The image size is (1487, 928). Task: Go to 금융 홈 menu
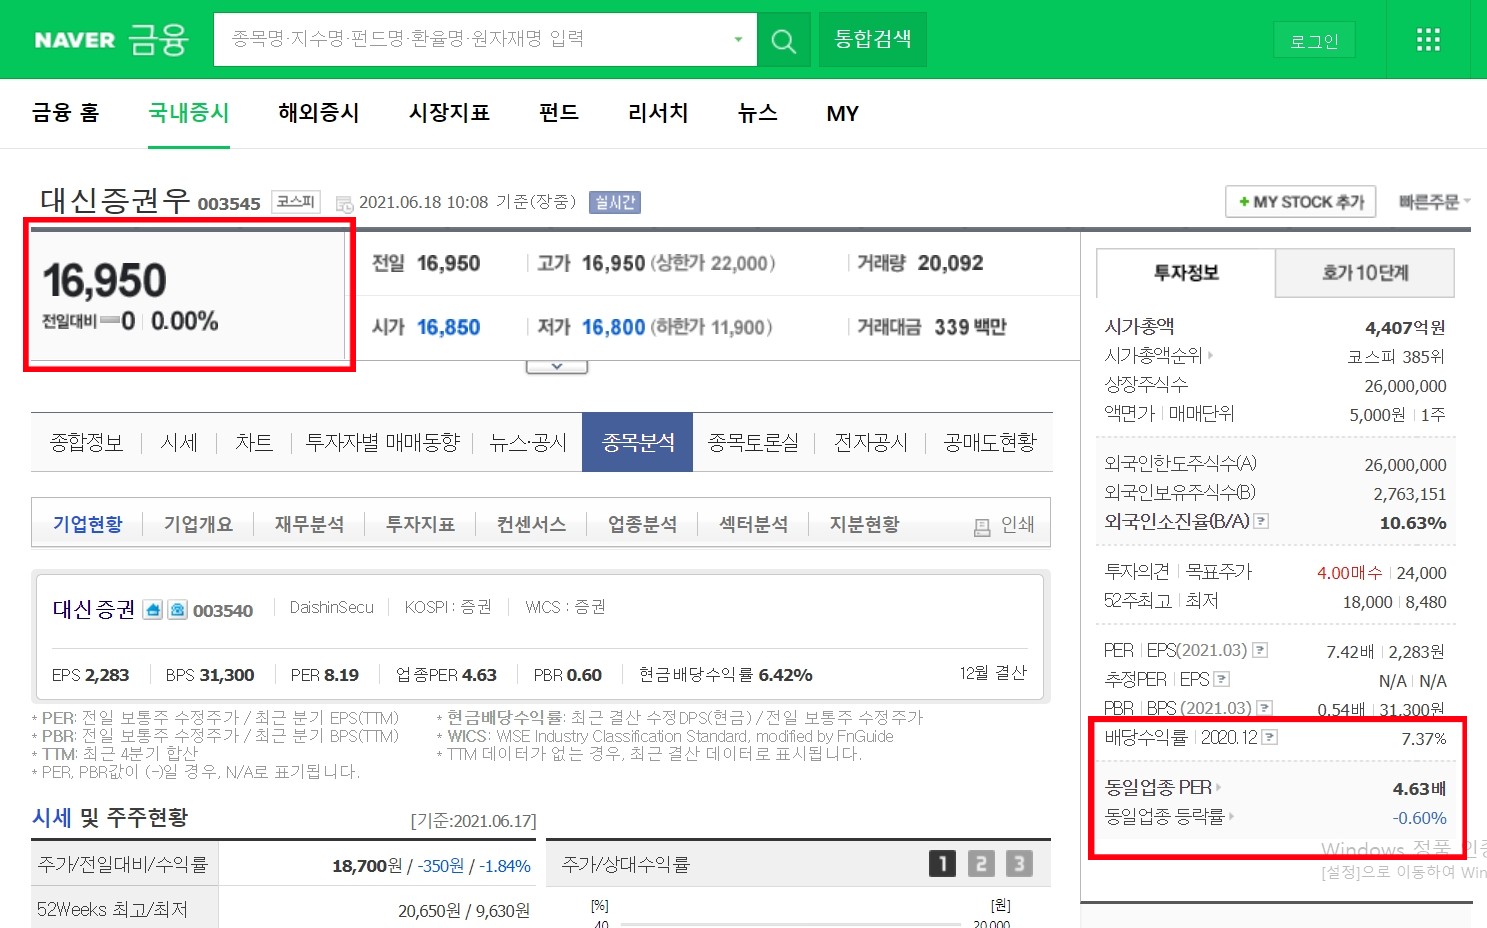(66, 113)
